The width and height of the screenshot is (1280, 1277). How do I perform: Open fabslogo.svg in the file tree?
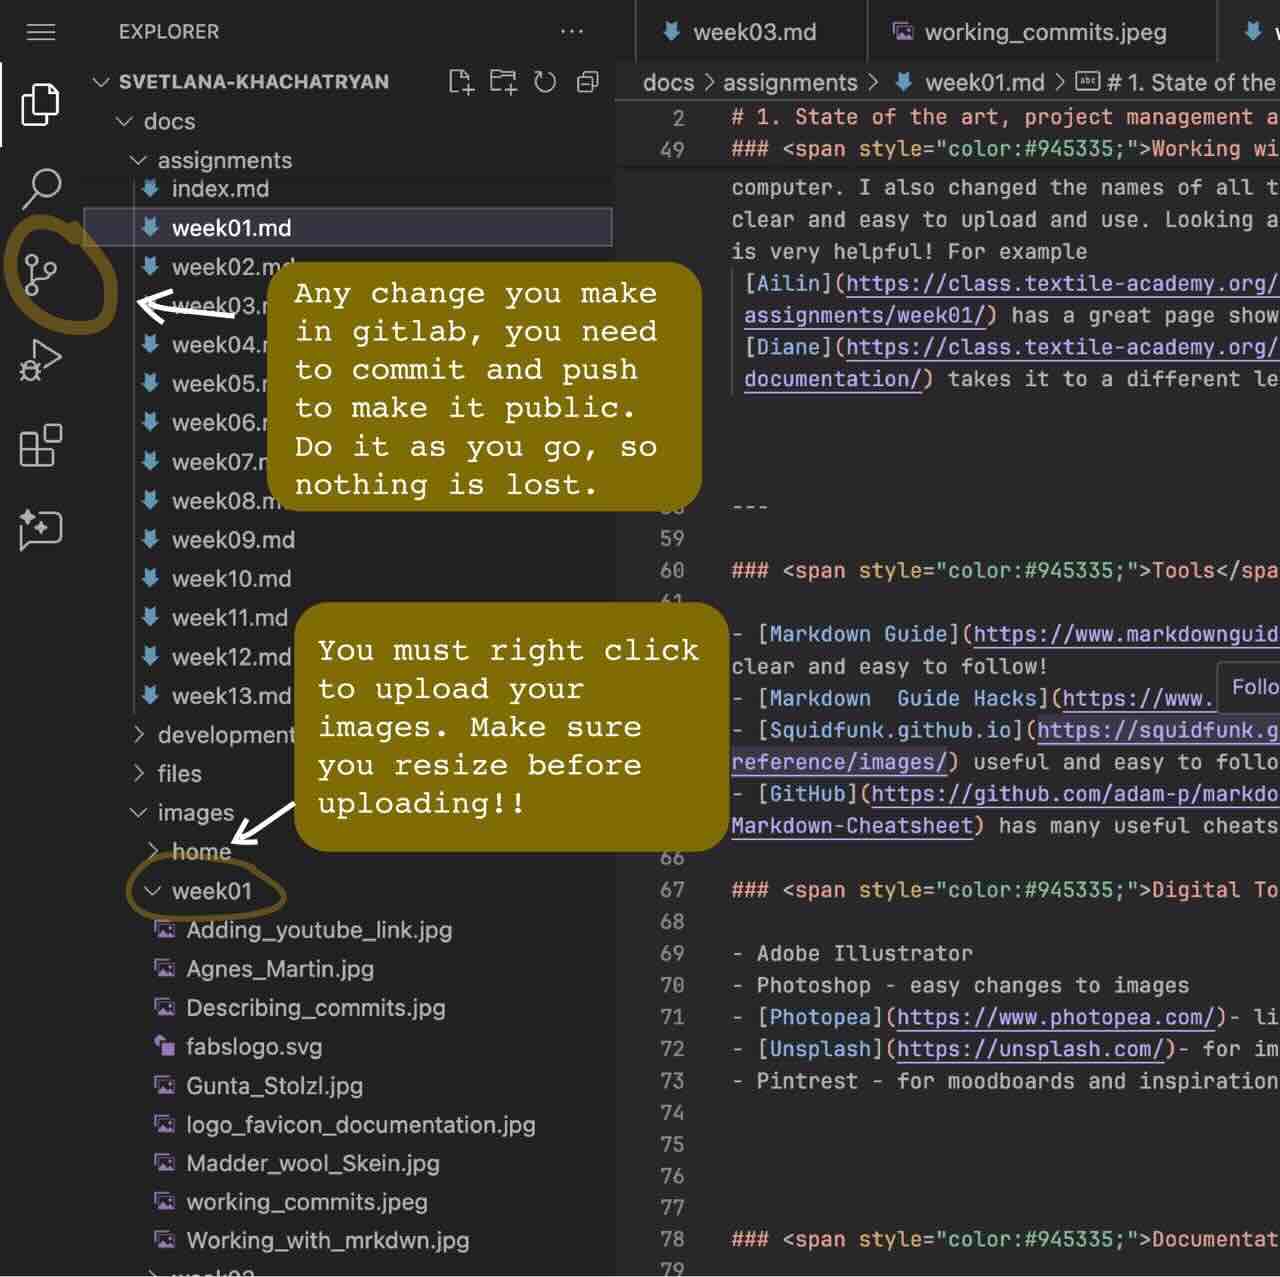click(254, 1047)
